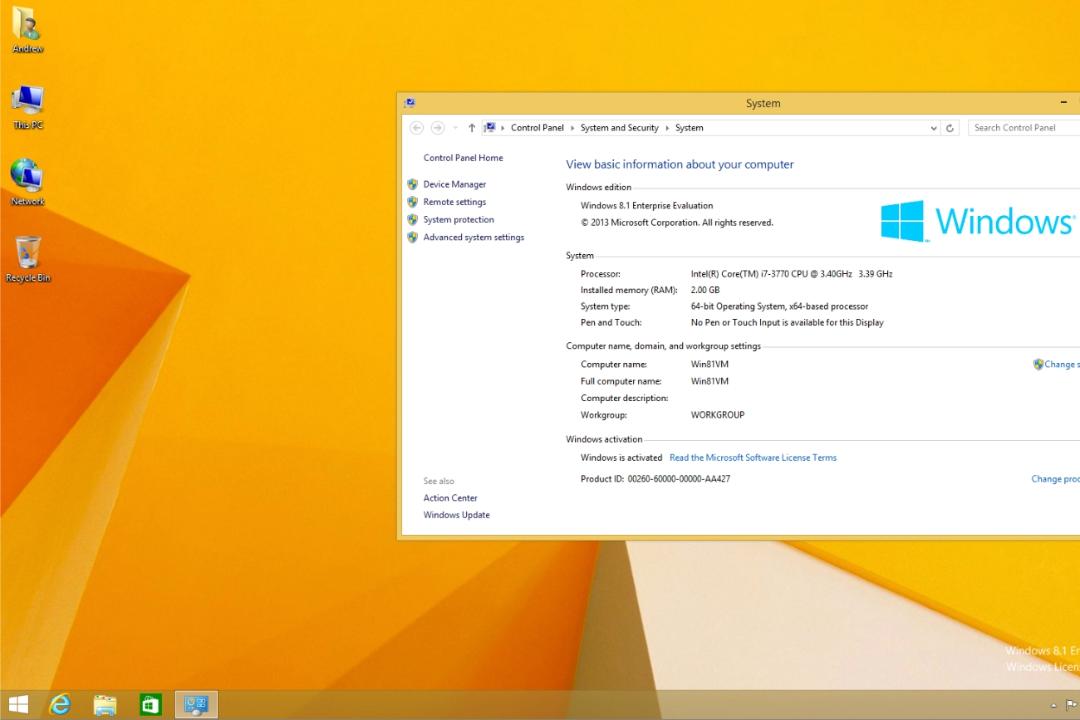This screenshot has width=1080, height=720.
Task: Go up one level with up arrow
Action: point(471,128)
